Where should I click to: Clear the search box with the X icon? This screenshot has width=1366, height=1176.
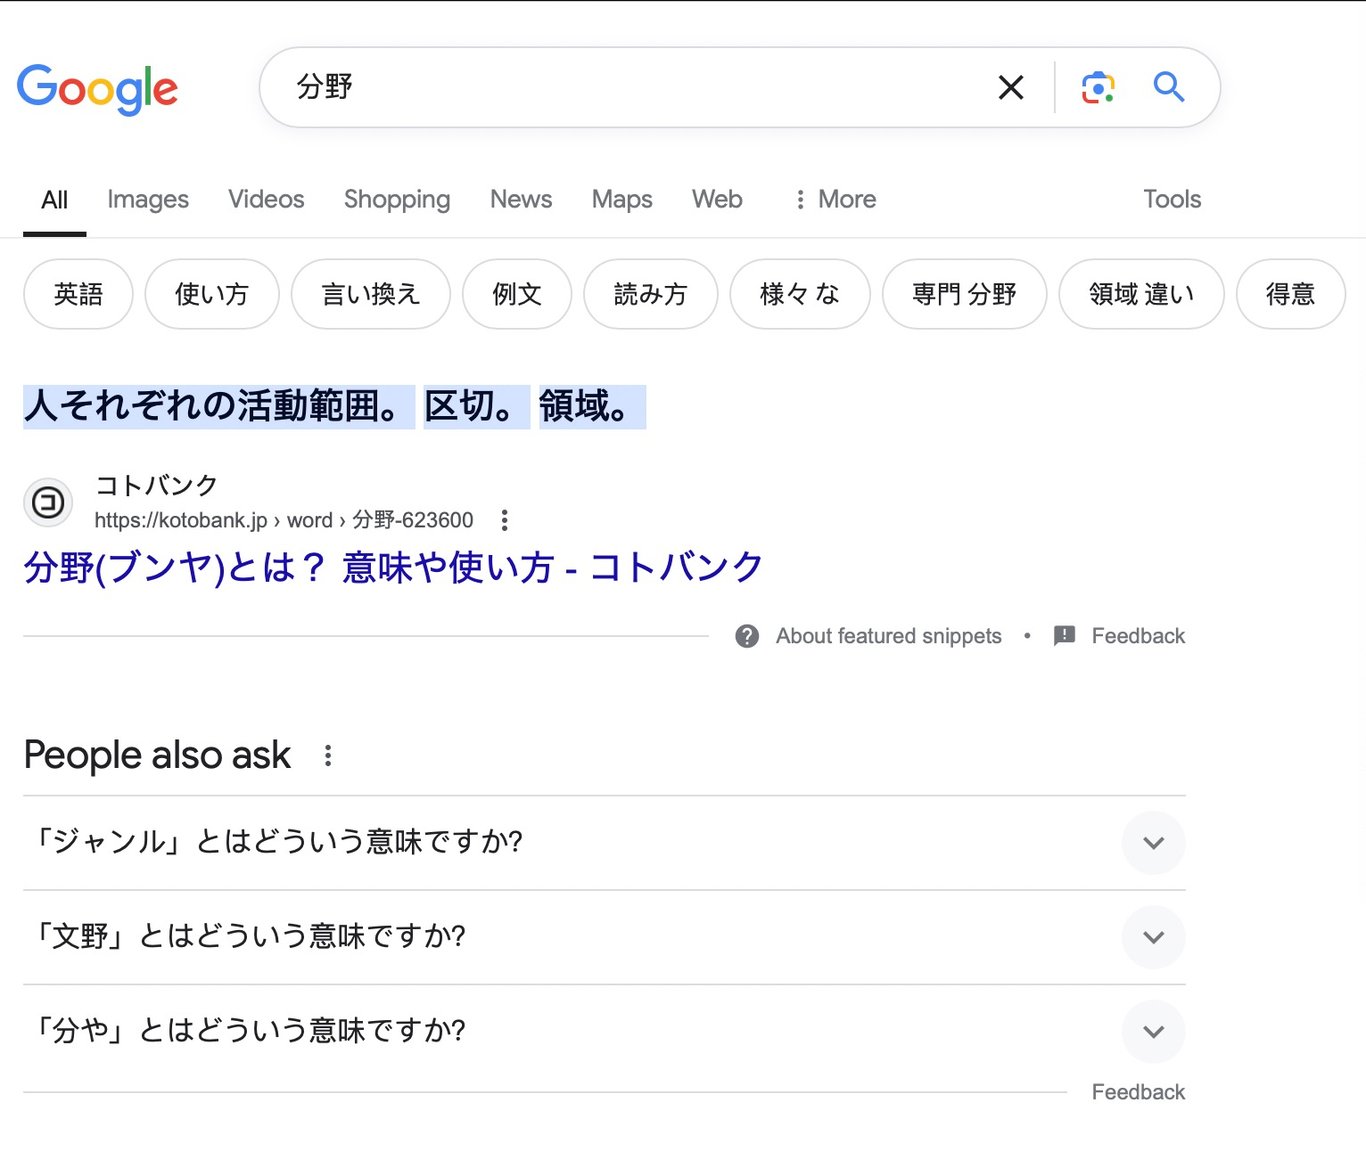tap(1011, 88)
